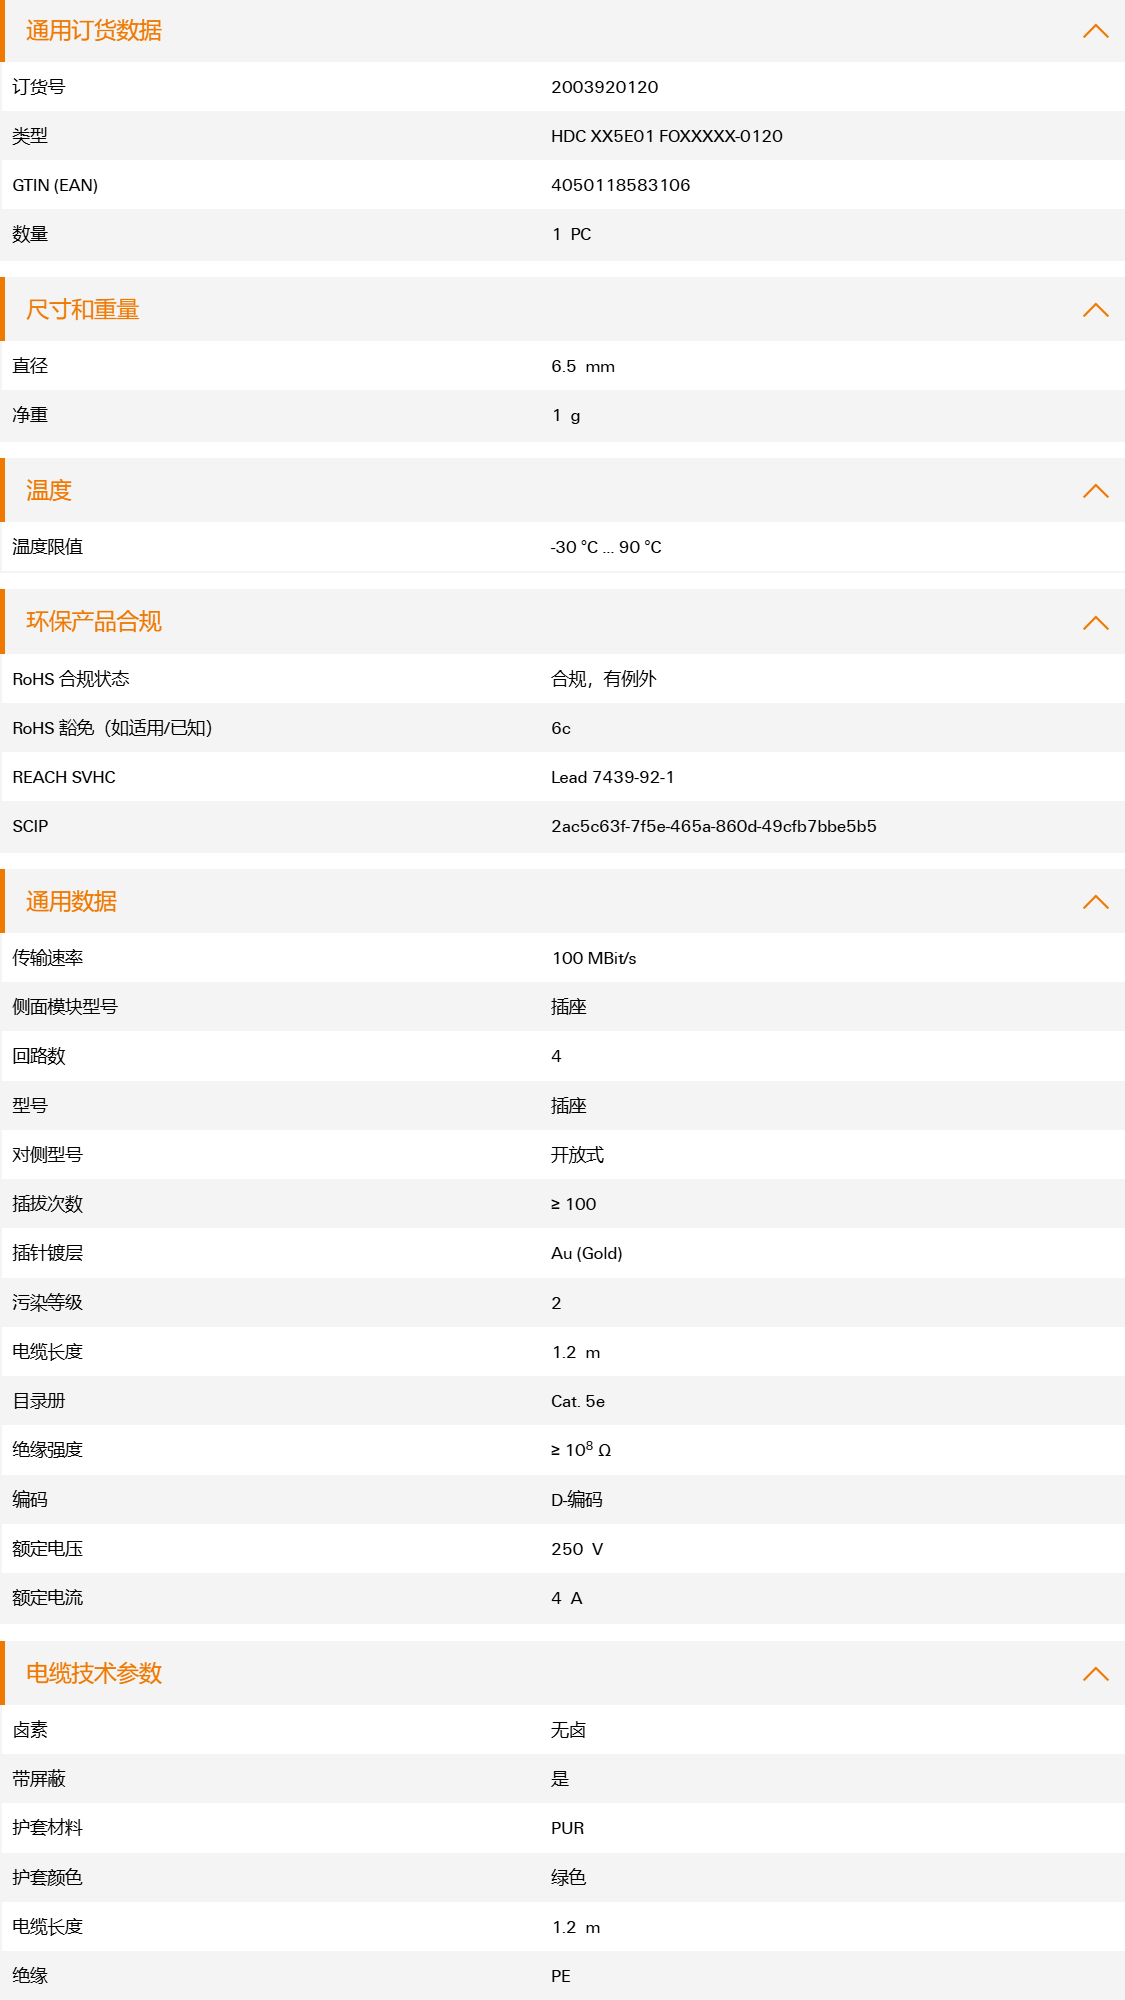Click insulation strength value ≥ 10⁸ Ω

click(x=581, y=1450)
